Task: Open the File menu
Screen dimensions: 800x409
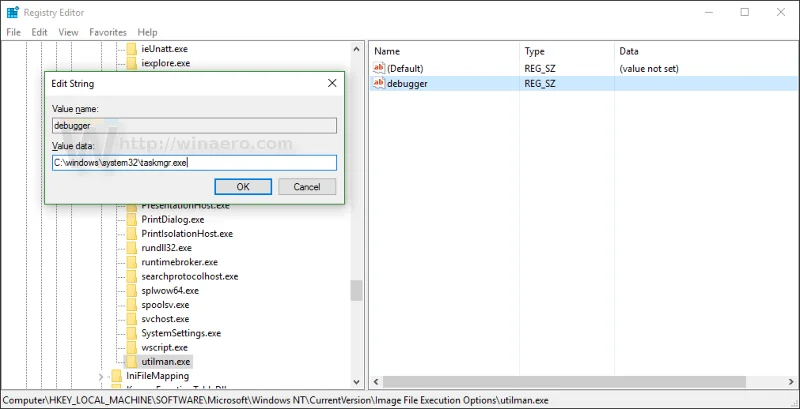Action: (x=13, y=32)
